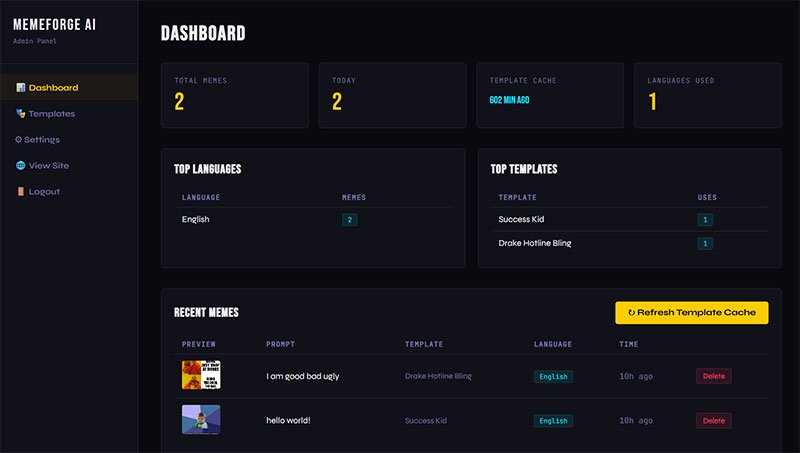Click the English tag on the hello world row
This screenshot has width=800, height=453.
pos(553,421)
